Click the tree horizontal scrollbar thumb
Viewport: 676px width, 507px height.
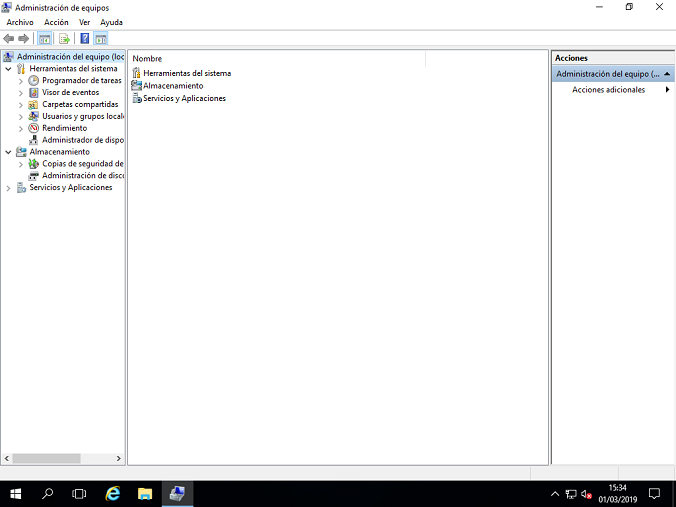[x=46, y=458]
